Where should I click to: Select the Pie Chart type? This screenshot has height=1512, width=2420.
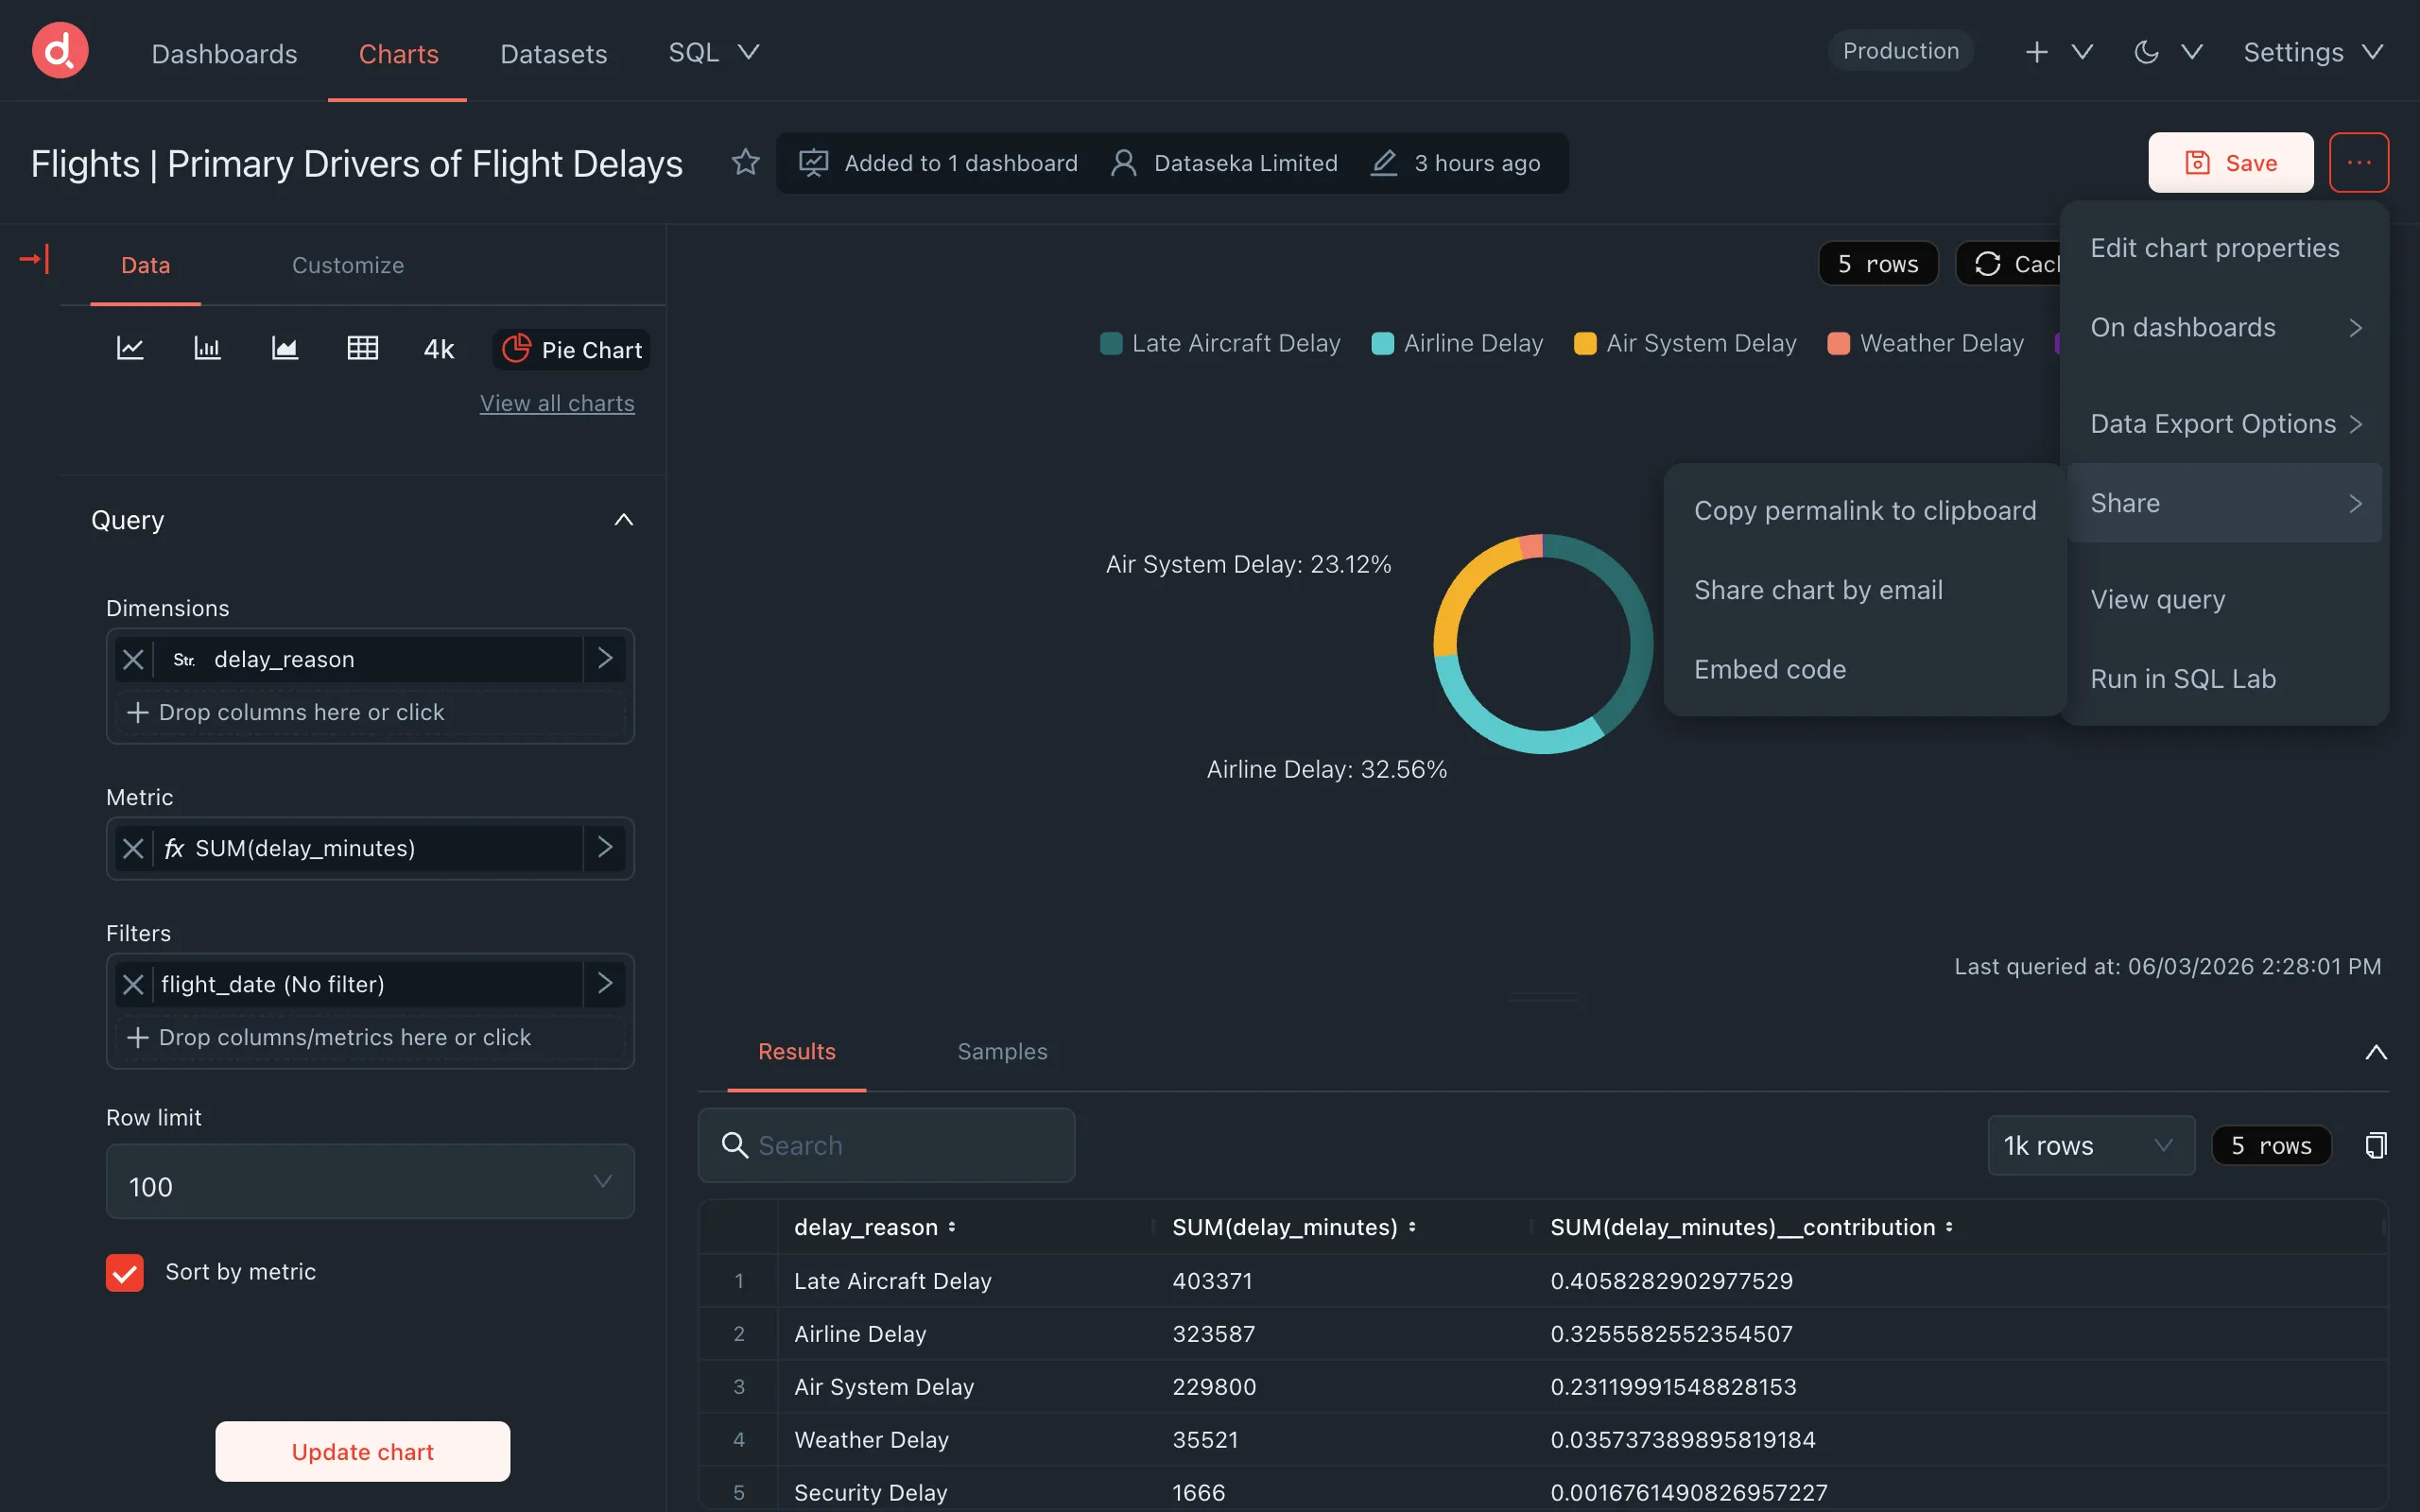click(572, 349)
